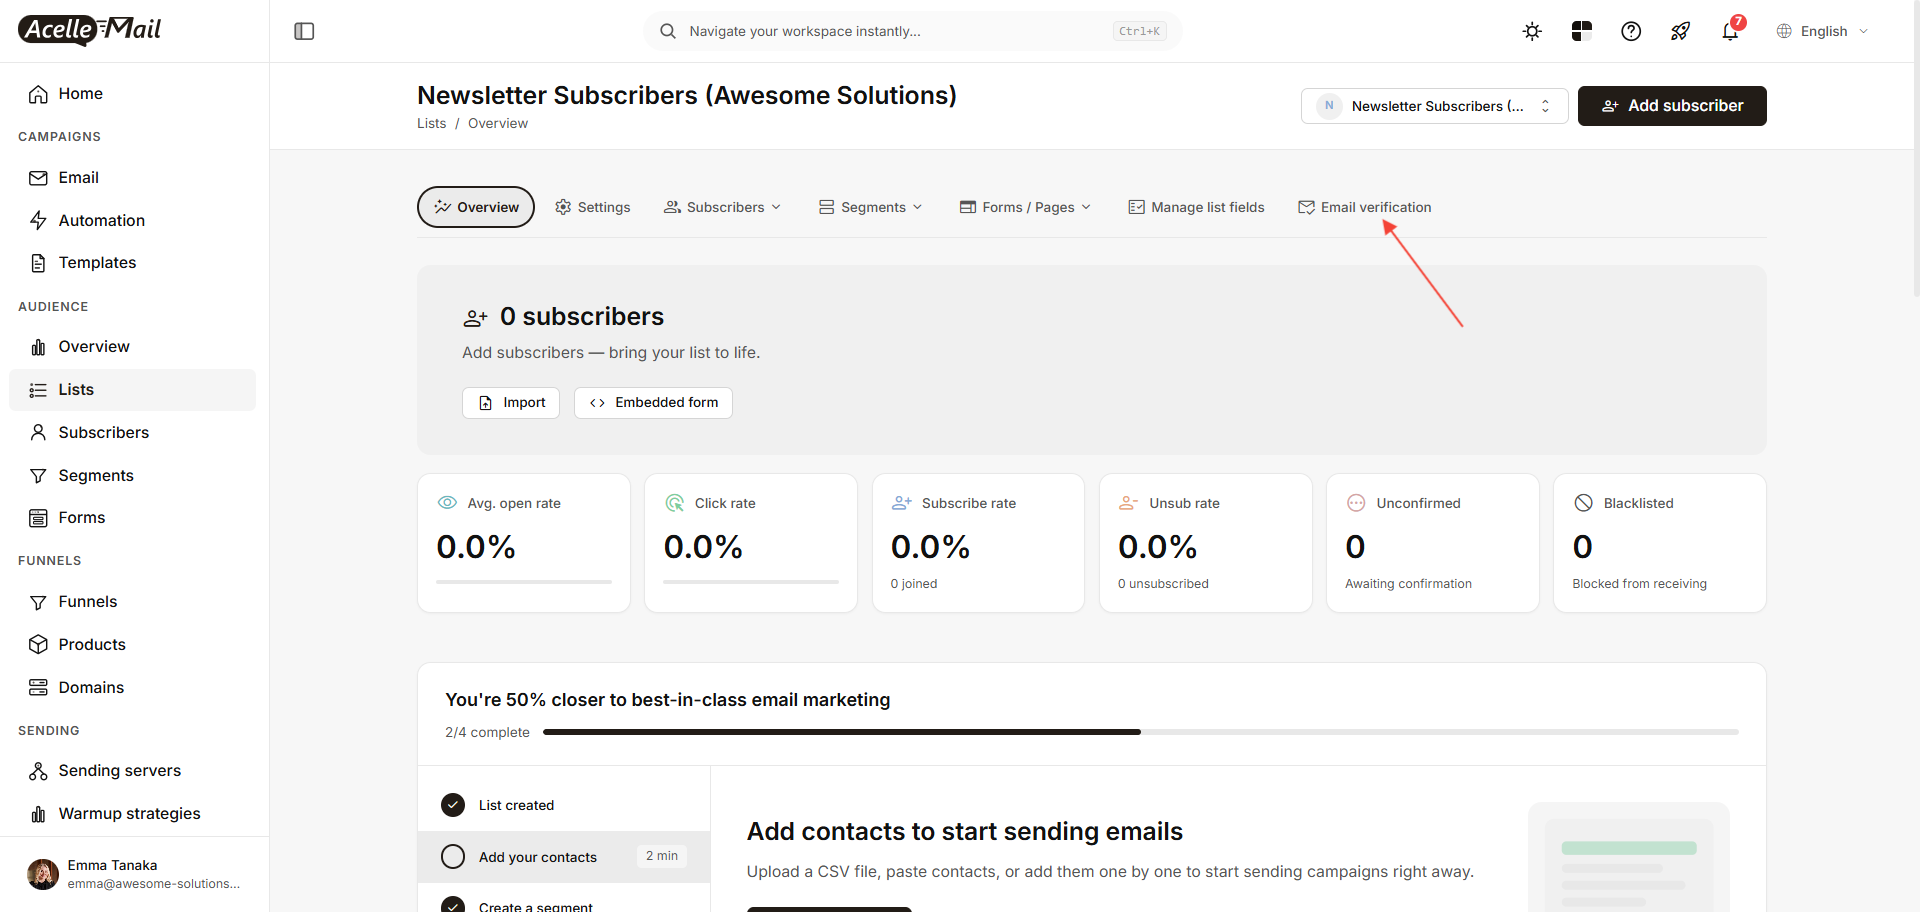Focus the workspace navigation search field

[913, 31]
